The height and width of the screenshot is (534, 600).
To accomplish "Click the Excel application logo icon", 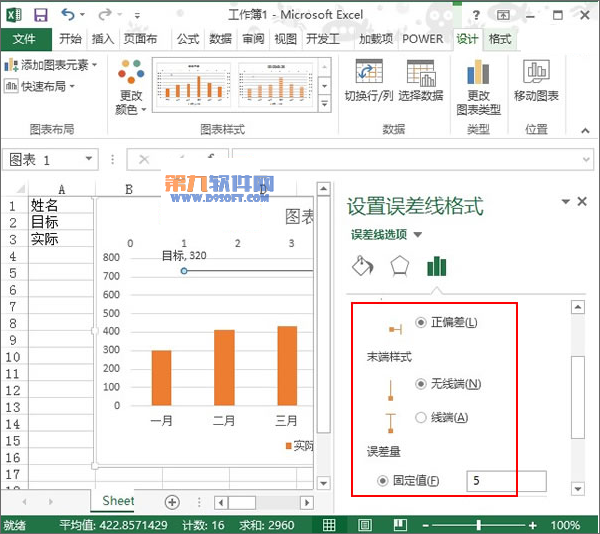I will [14, 15].
